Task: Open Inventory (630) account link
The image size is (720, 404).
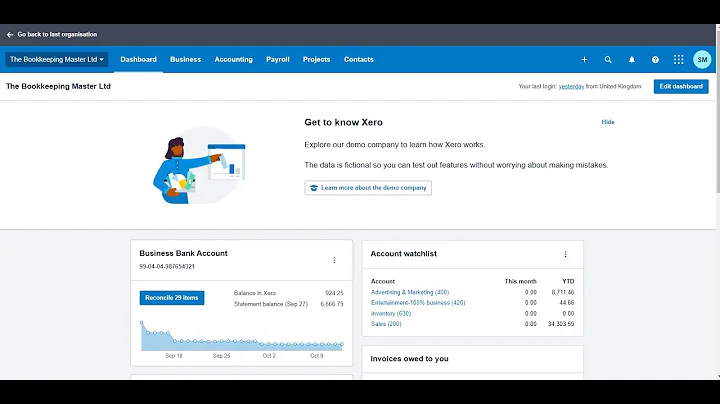Action: coord(391,314)
